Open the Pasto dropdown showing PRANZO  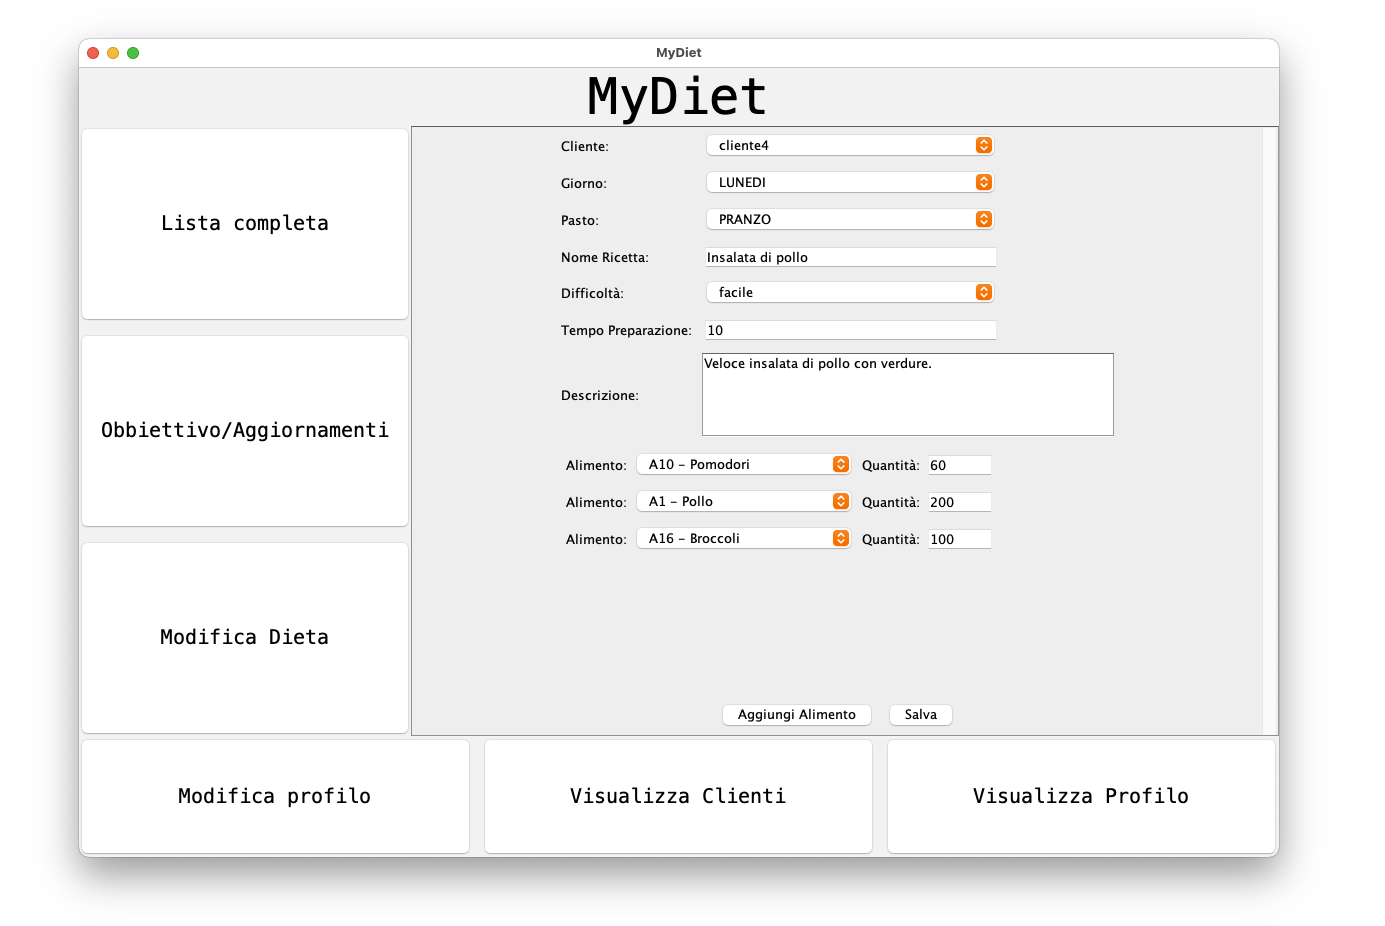(850, 220)
